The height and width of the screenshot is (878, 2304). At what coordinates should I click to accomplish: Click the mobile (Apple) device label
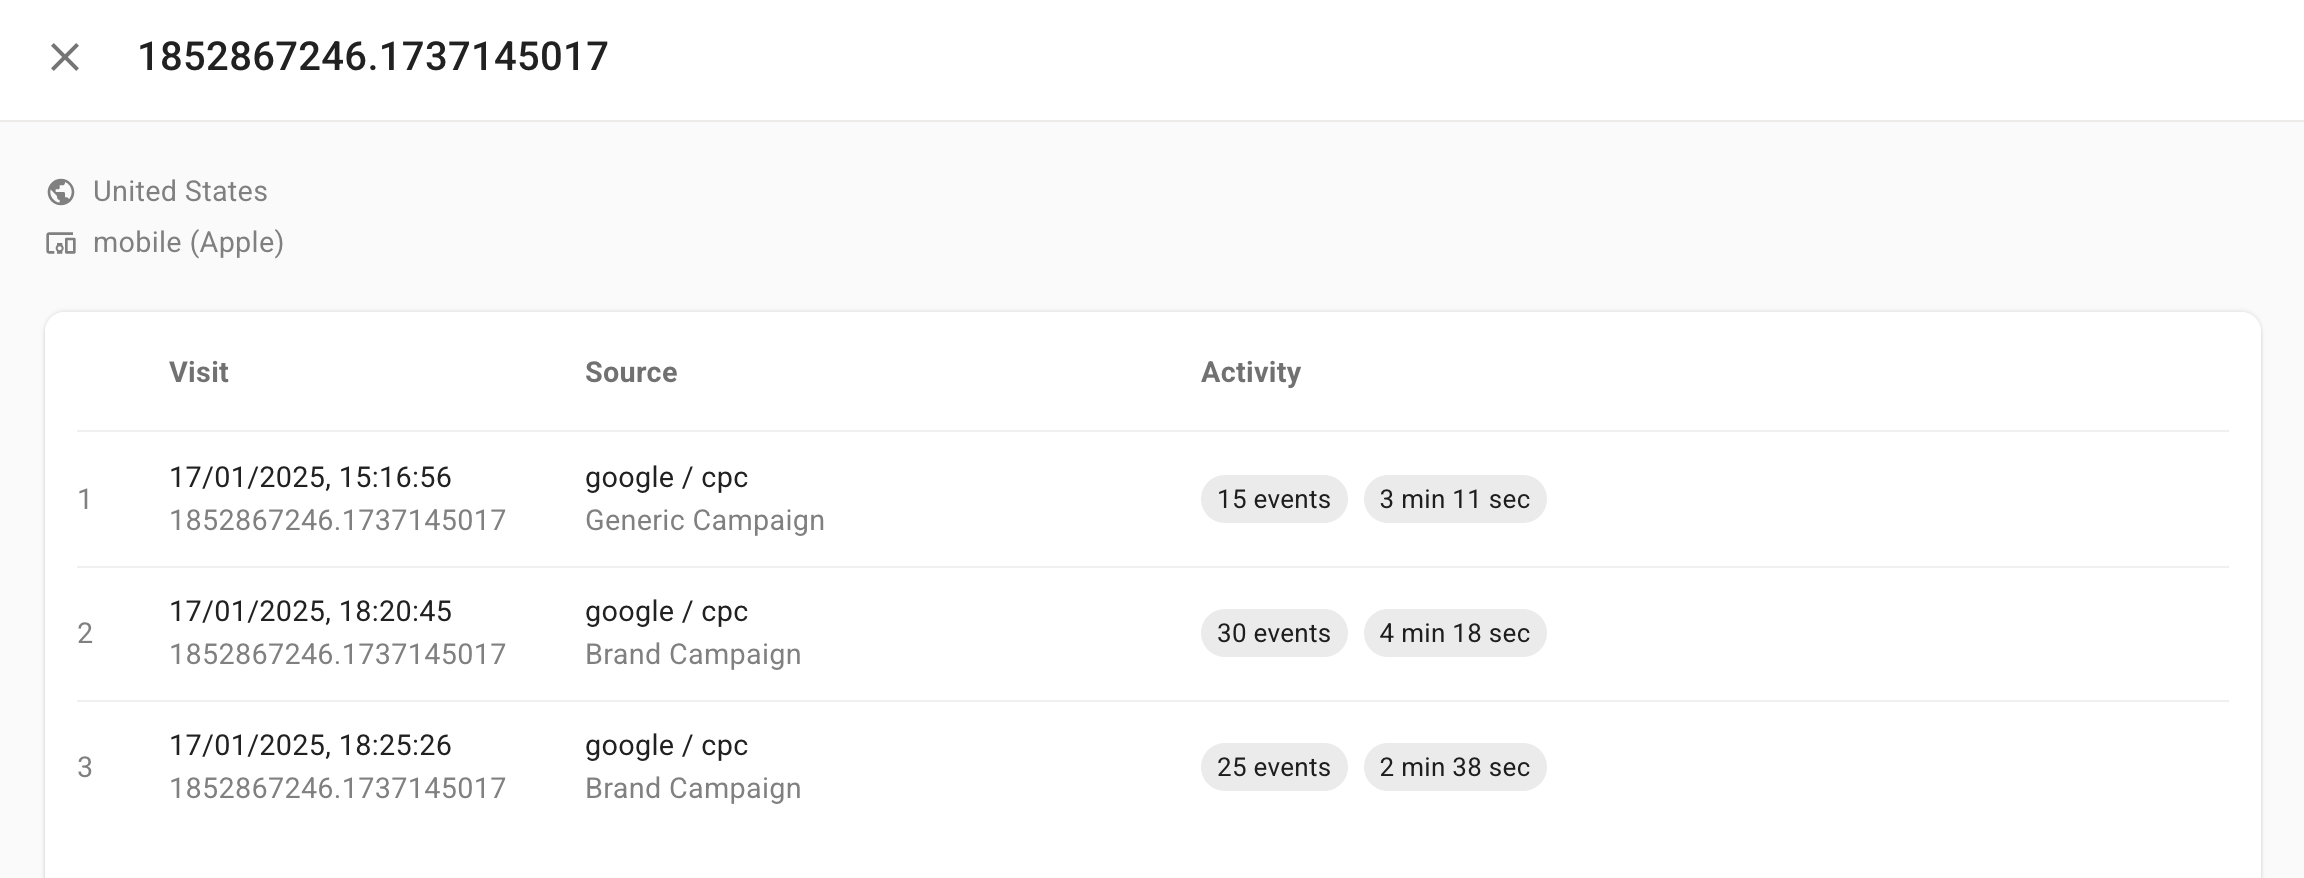(188, 243)
